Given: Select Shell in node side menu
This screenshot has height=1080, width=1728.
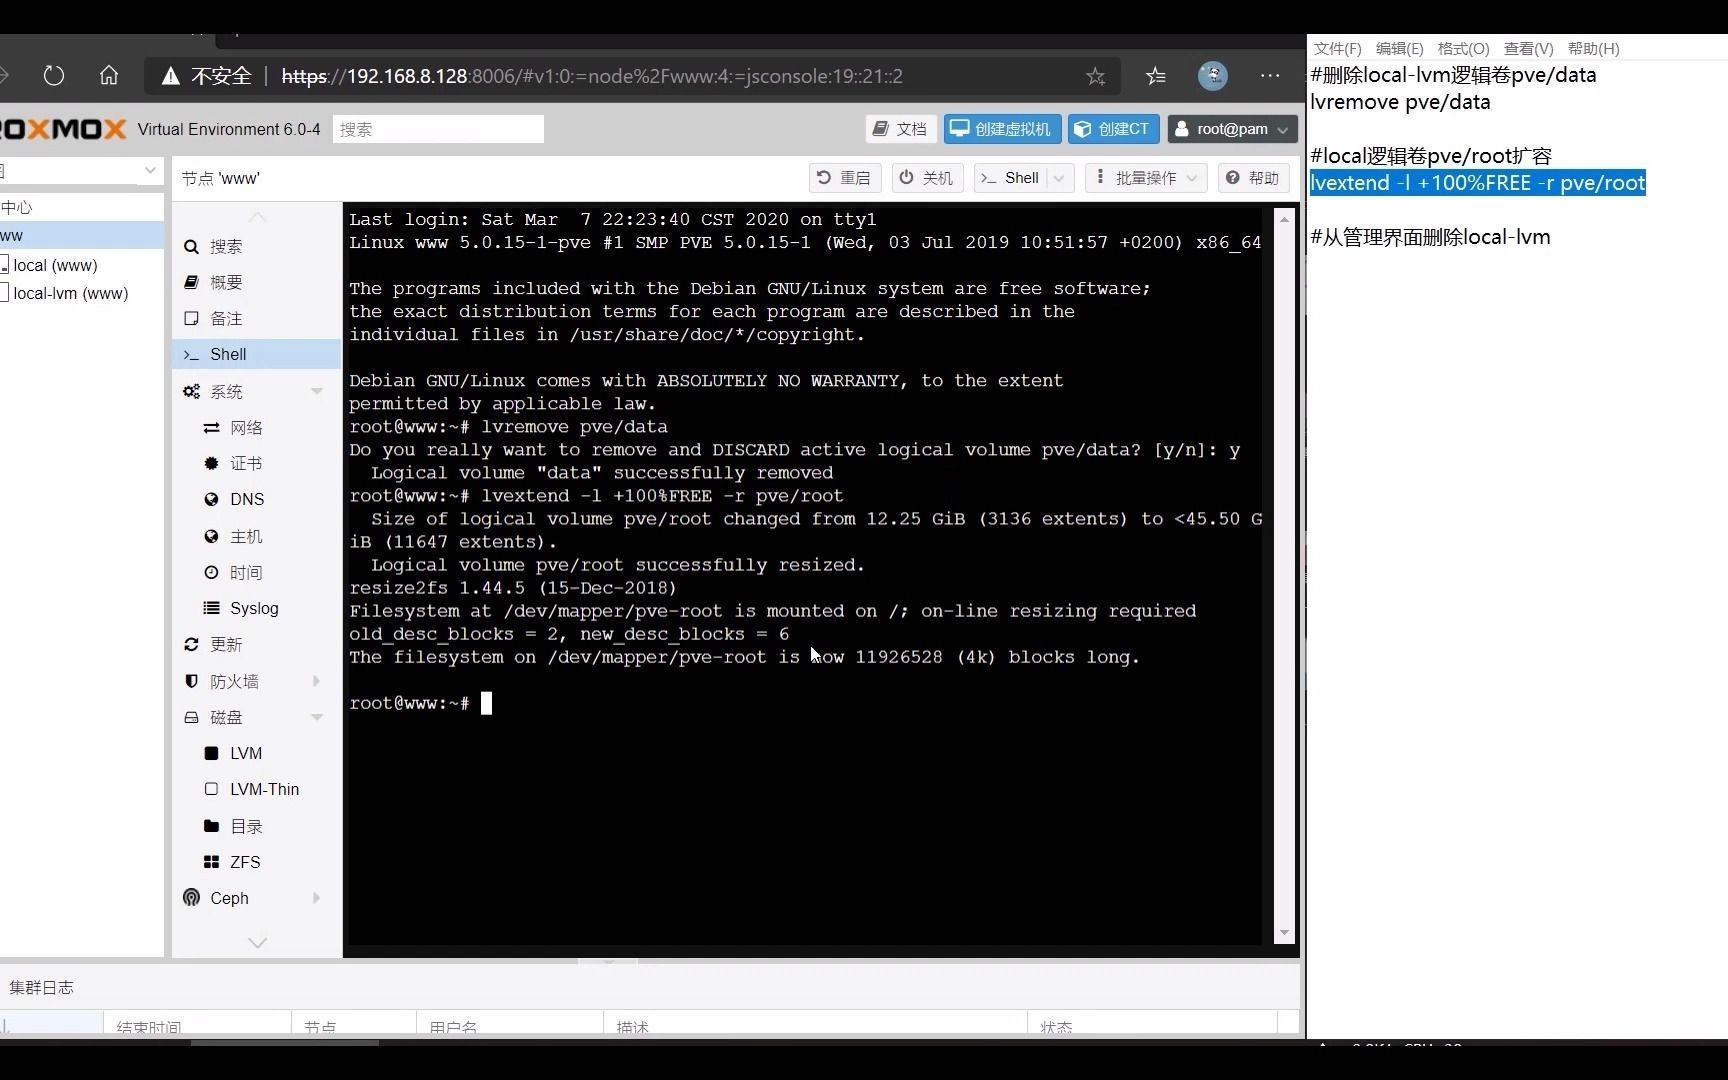Looking at the screenshot, I should (257, 354).
